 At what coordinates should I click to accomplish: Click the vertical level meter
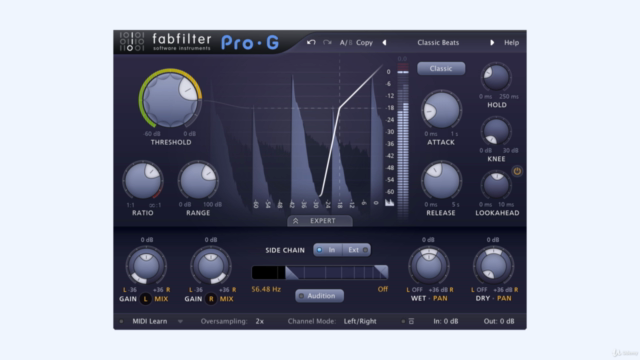pyautogui.click(x=403, y=141)
